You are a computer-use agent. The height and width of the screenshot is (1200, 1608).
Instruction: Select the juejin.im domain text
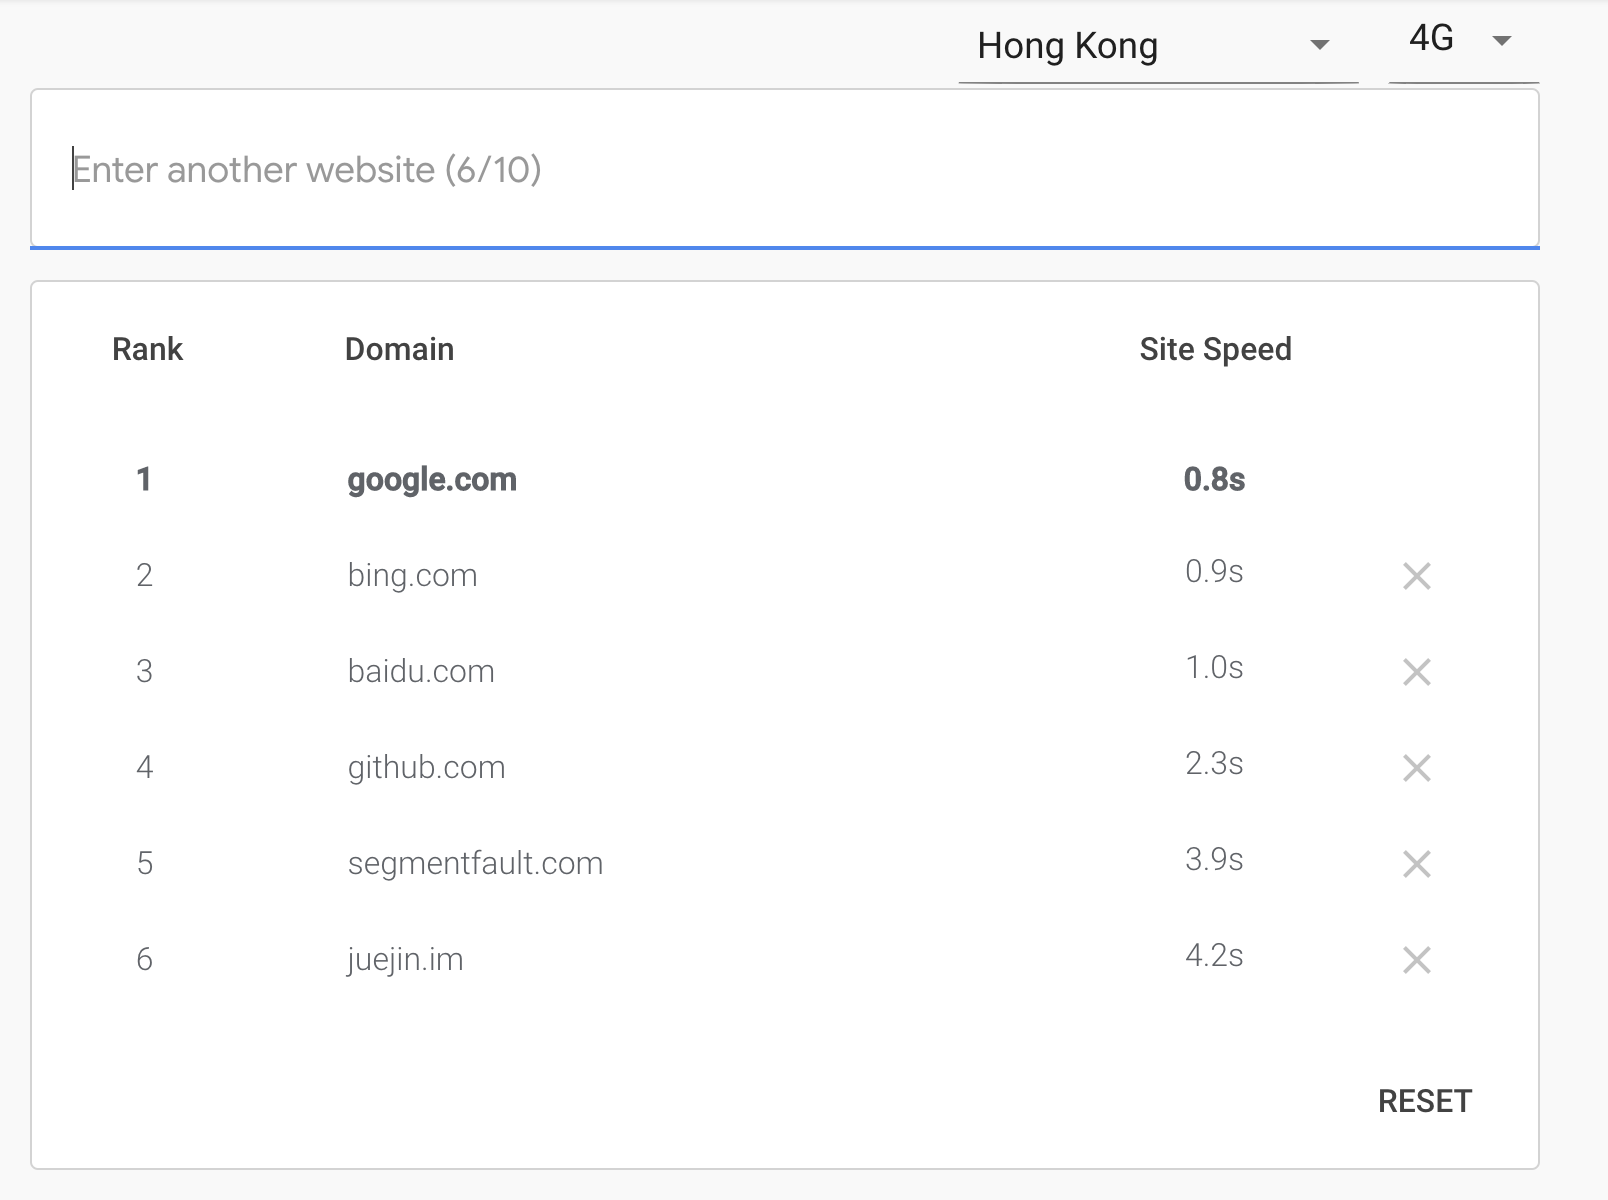click(405, 960)
